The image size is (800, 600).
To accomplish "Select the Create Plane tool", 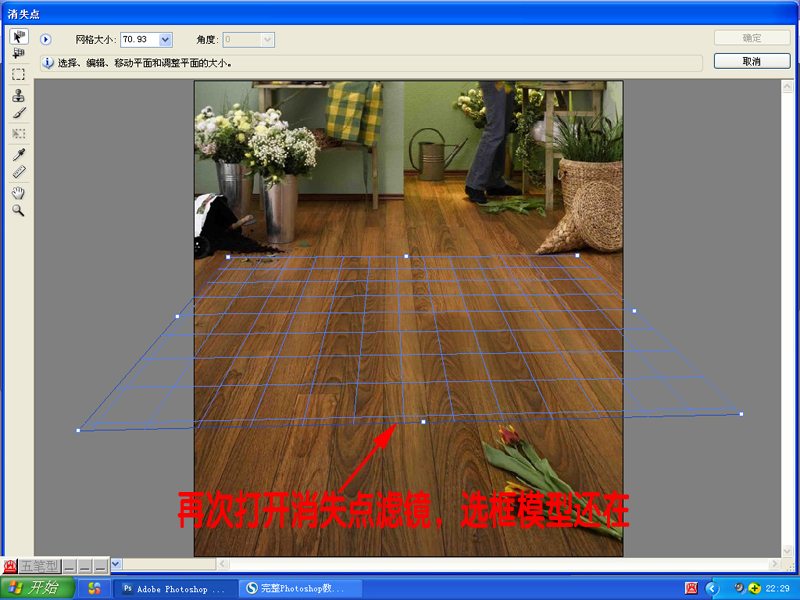I will tap(18, 53).
